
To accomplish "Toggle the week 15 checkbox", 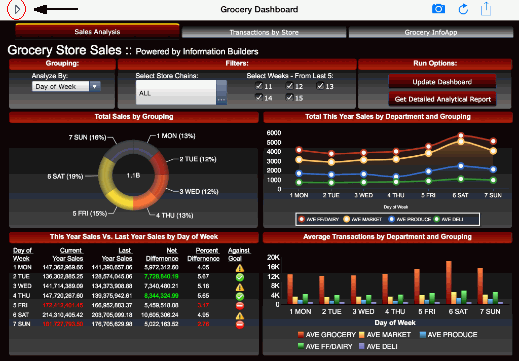I will click(289, 97).
